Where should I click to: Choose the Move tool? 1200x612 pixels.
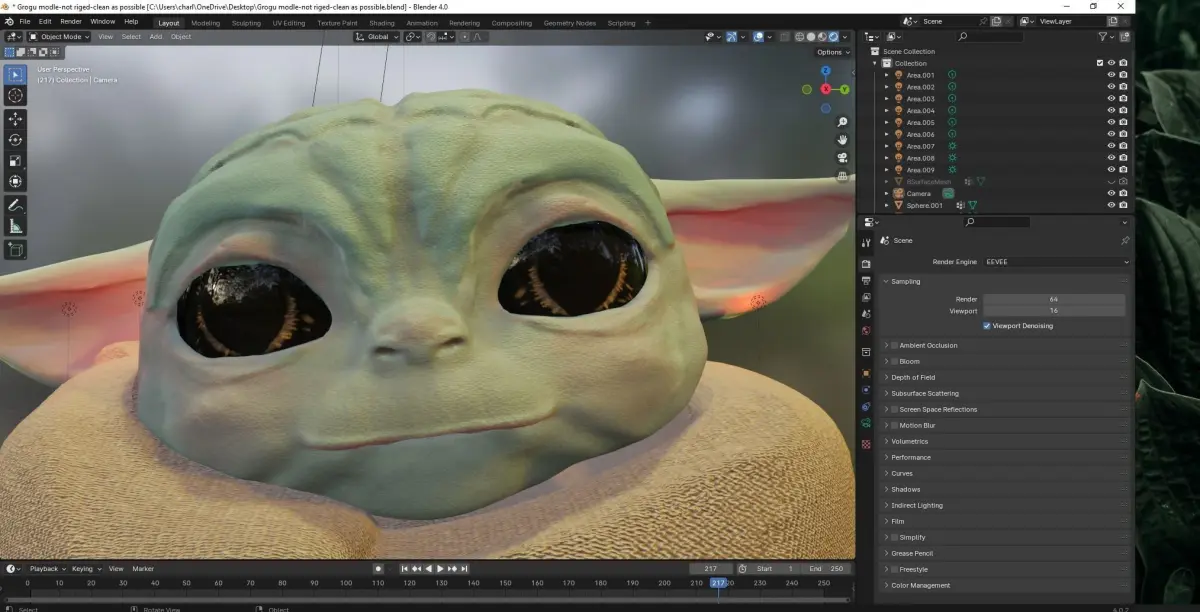pos(15,119)
